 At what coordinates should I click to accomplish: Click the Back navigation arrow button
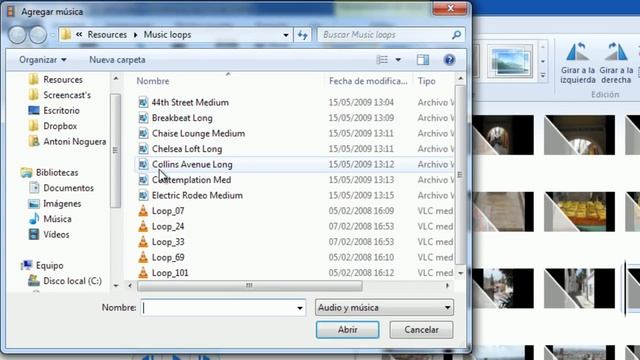(18, 35)
